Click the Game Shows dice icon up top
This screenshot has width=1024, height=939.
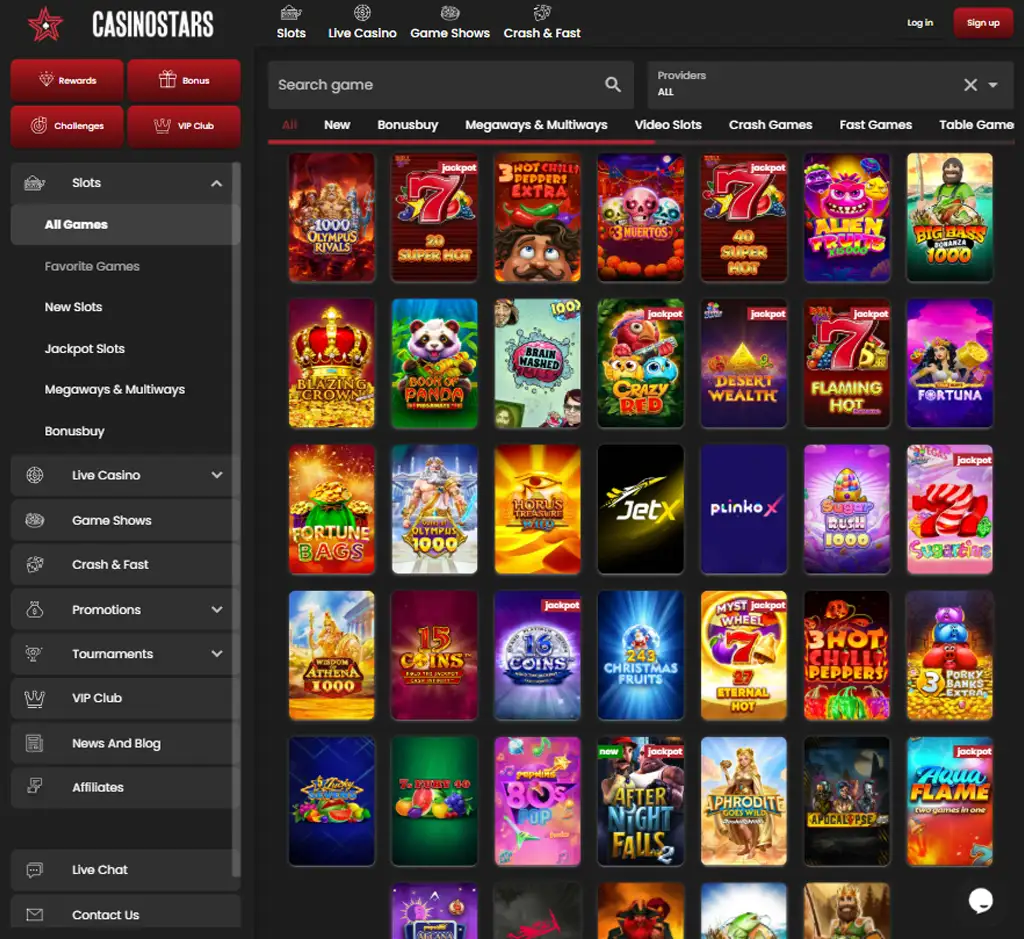point(450,13)
